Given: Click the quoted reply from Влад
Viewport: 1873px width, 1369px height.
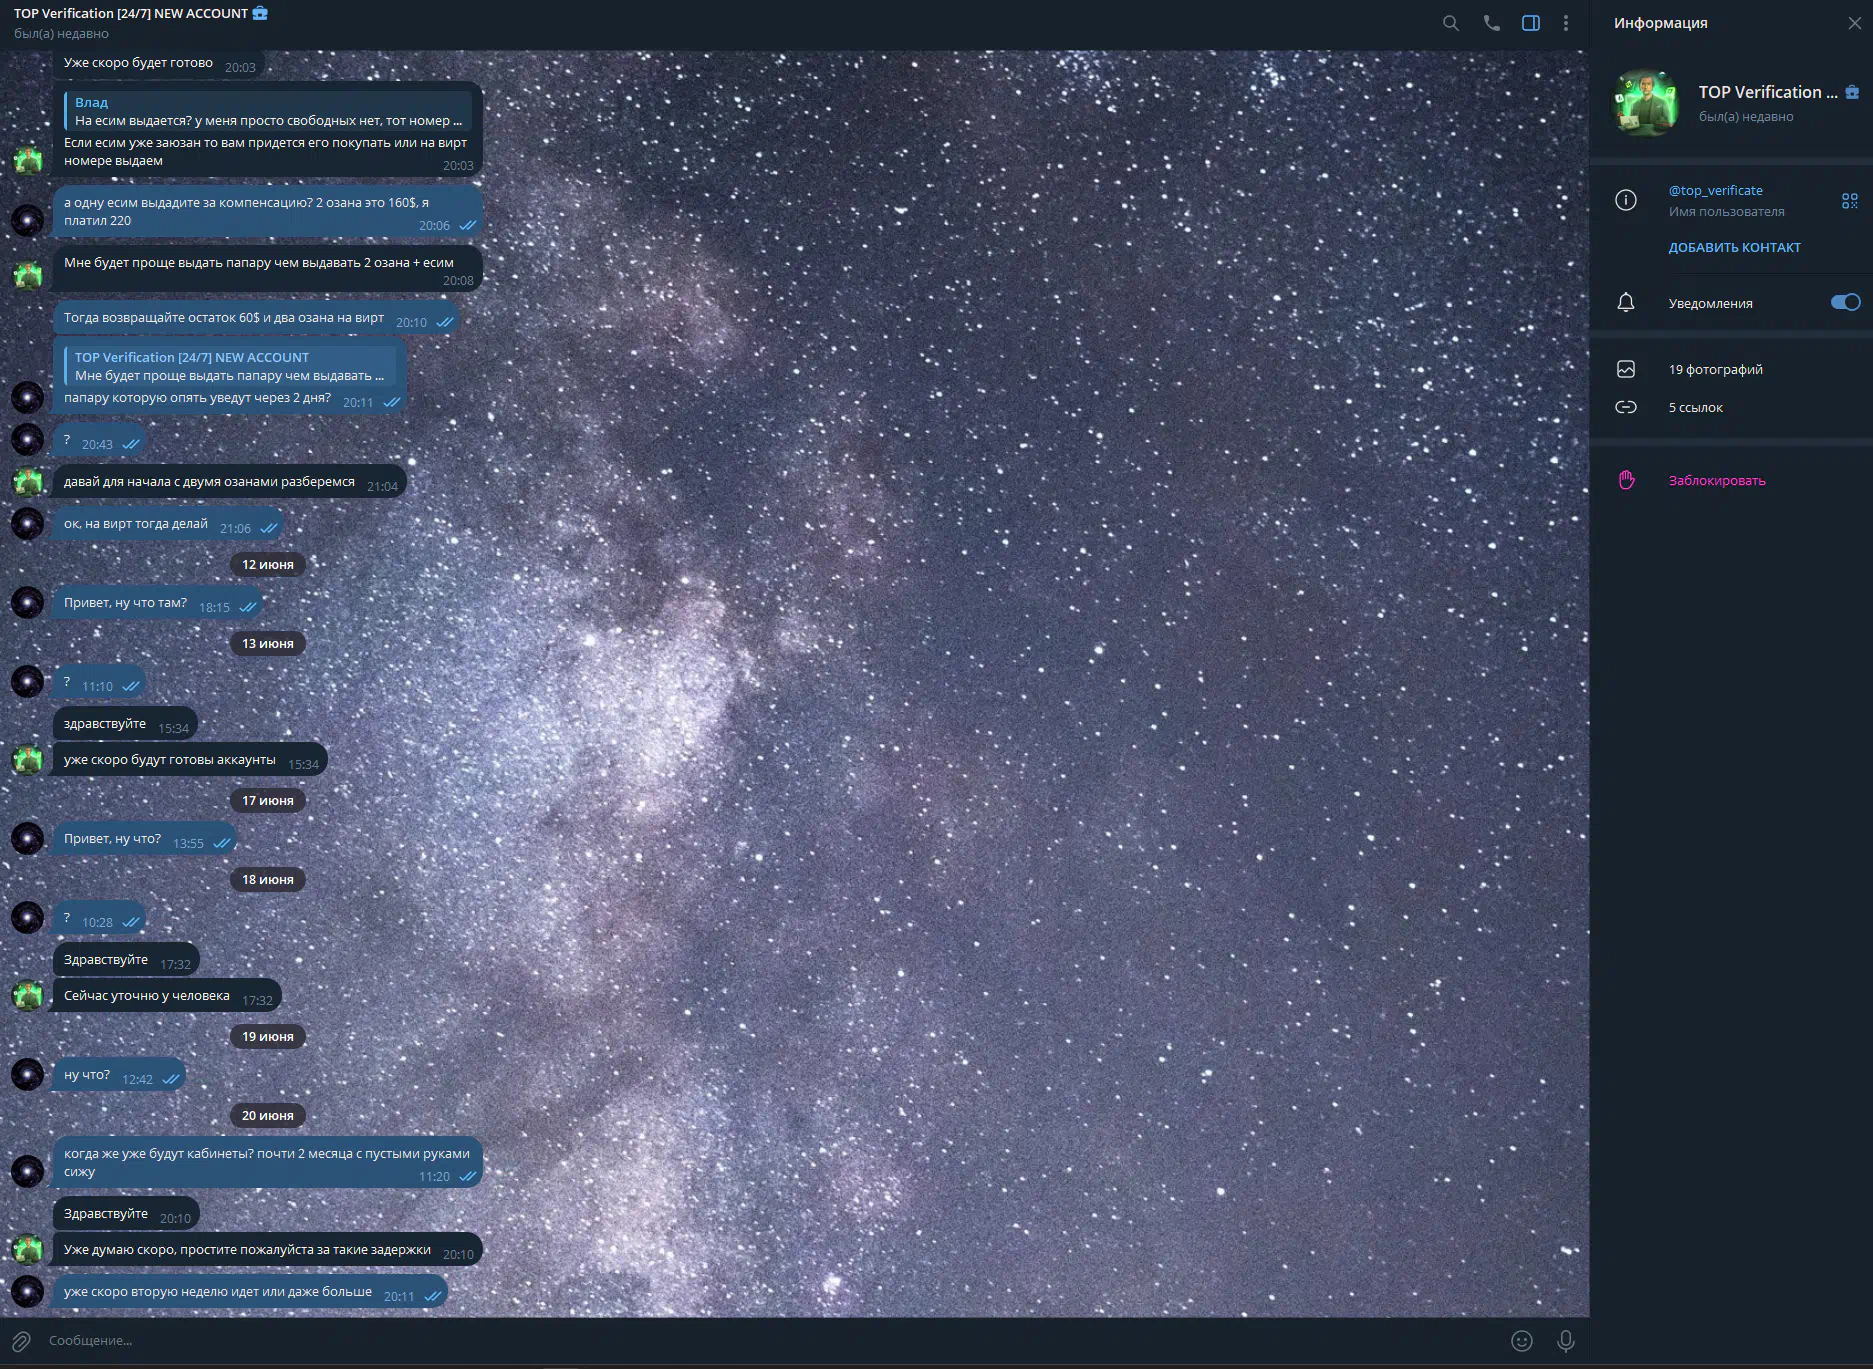Looking at the screenshot, I should (268, 111).
